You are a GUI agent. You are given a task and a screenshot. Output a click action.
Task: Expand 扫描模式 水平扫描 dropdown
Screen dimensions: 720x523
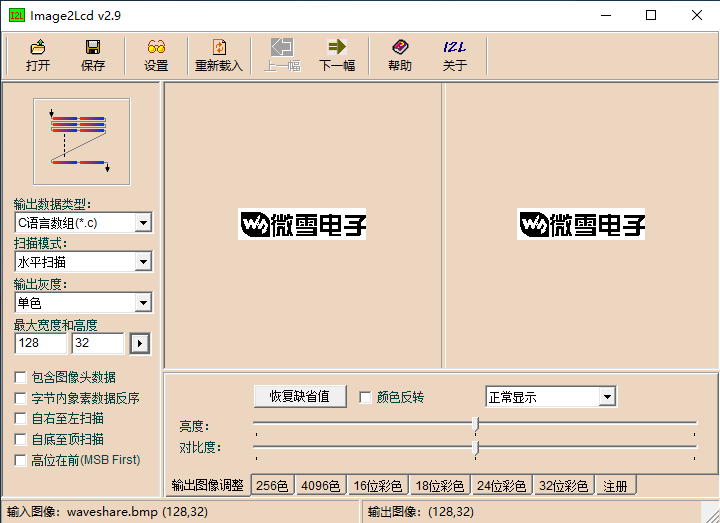click(x=143, y=262)
